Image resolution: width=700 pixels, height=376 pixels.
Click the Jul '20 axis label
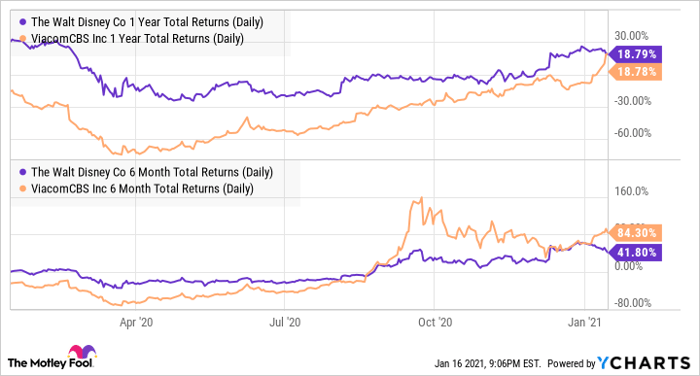tap(285, 322)
